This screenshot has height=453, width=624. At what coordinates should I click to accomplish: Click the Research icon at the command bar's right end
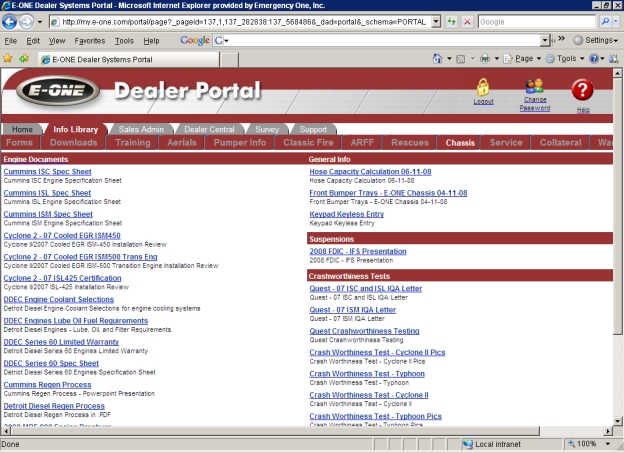pyautogui.click(x=613, y=59)
